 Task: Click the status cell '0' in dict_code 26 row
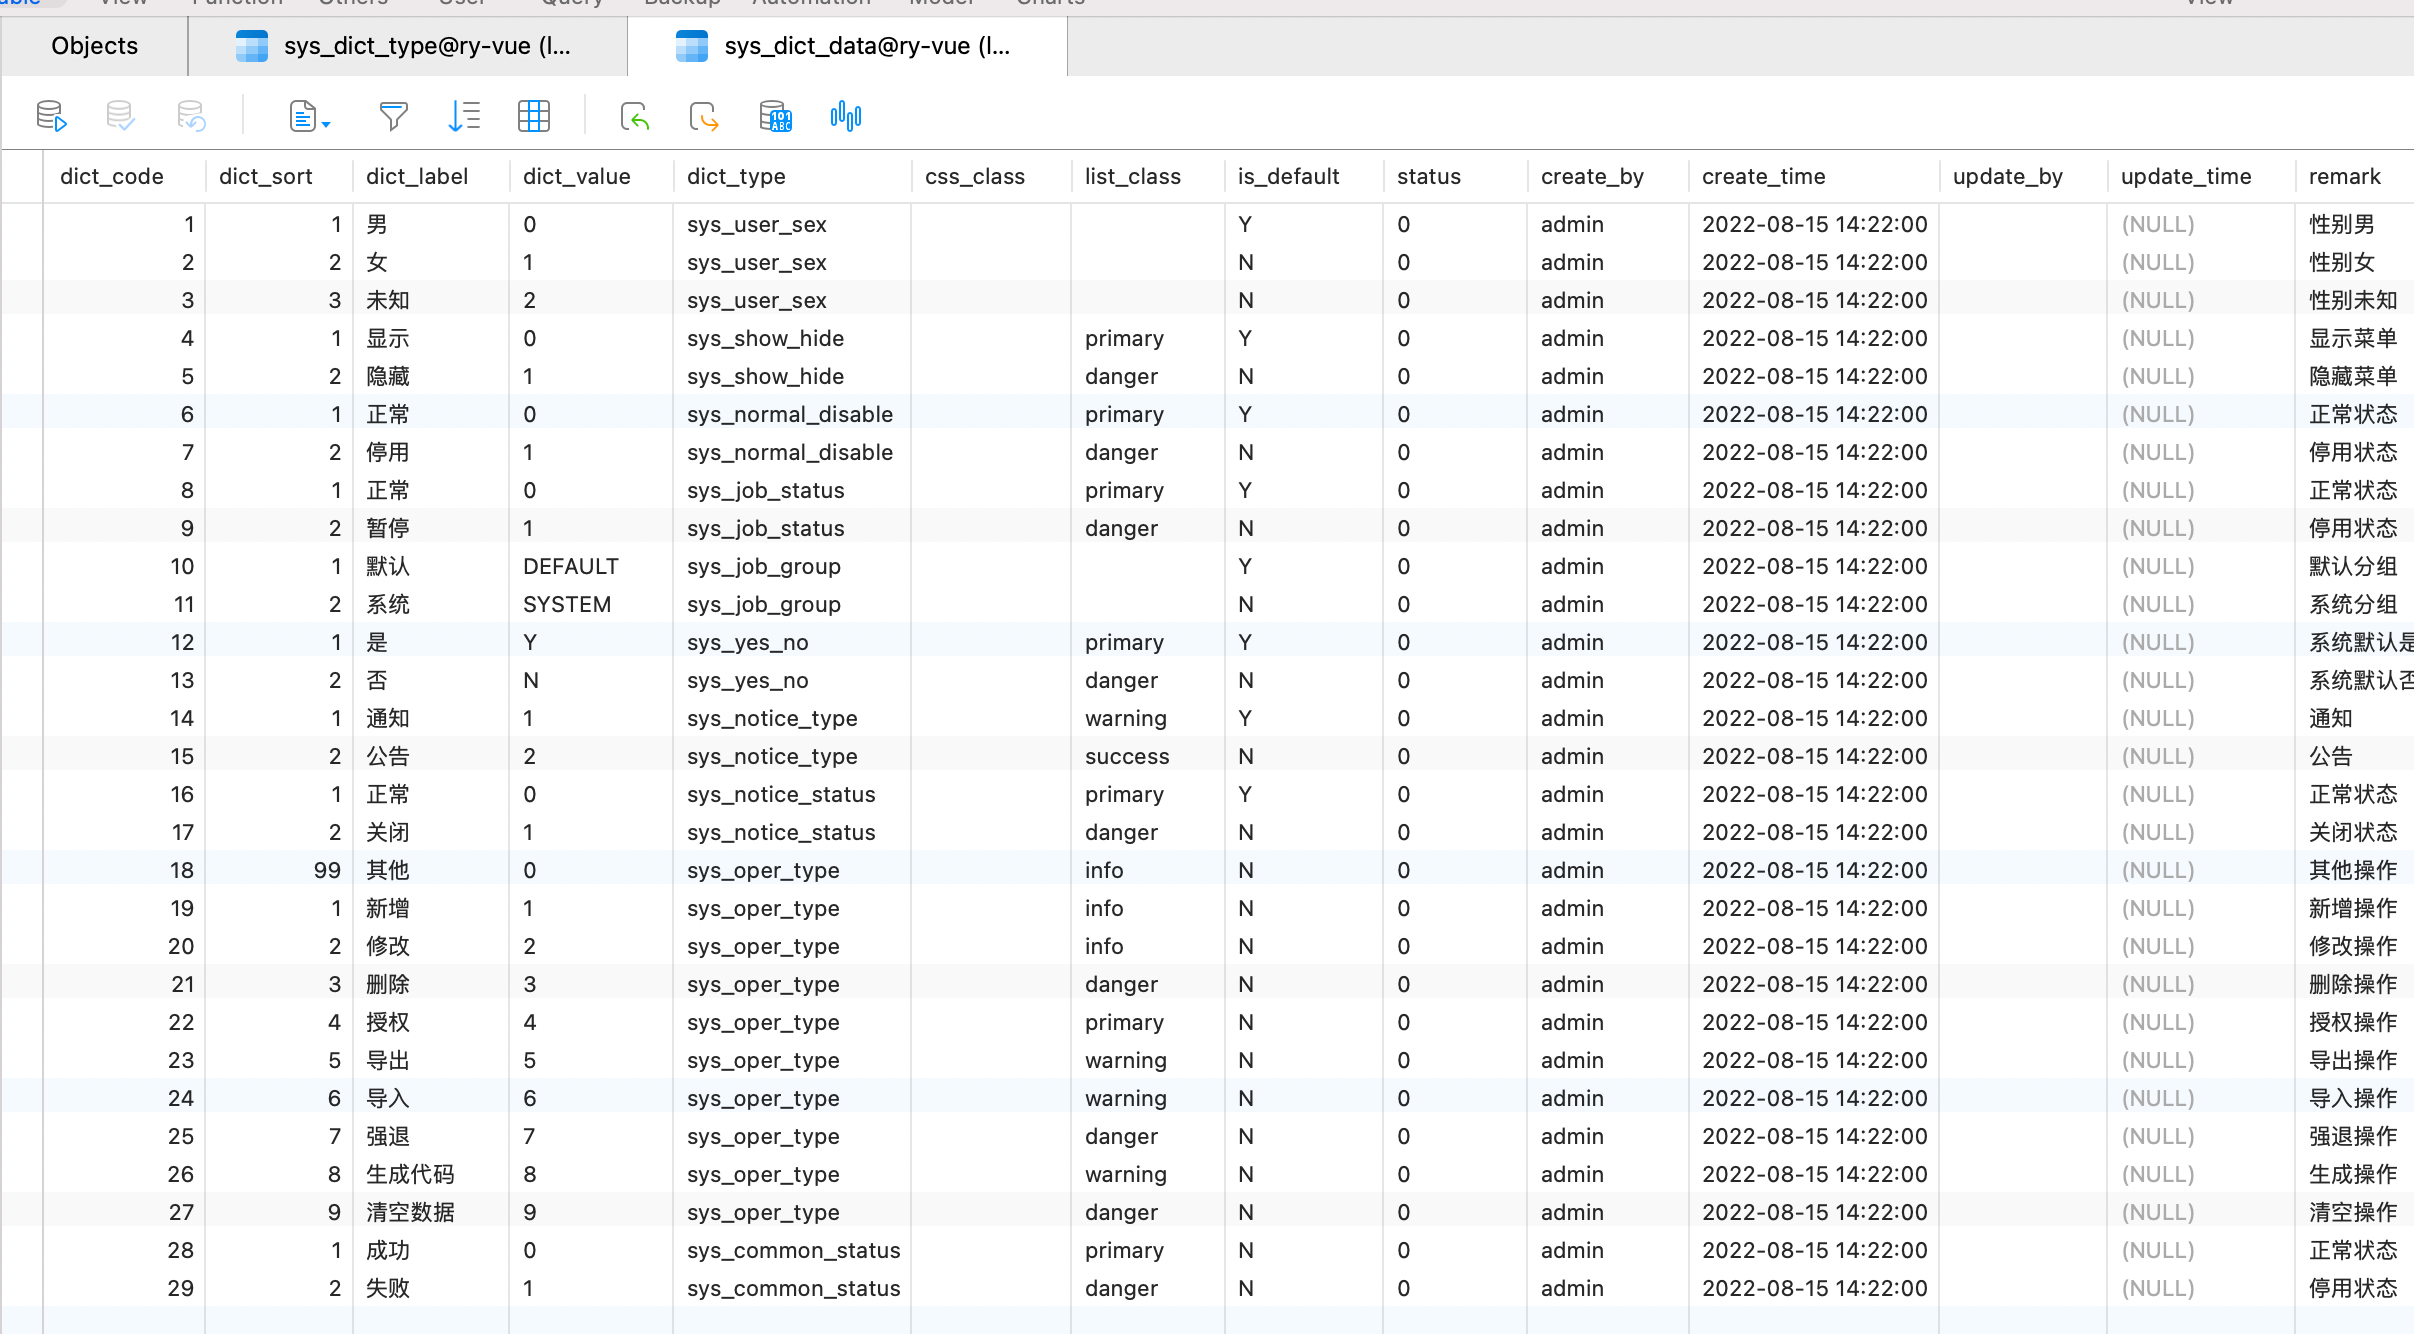pos(1455,1174)
